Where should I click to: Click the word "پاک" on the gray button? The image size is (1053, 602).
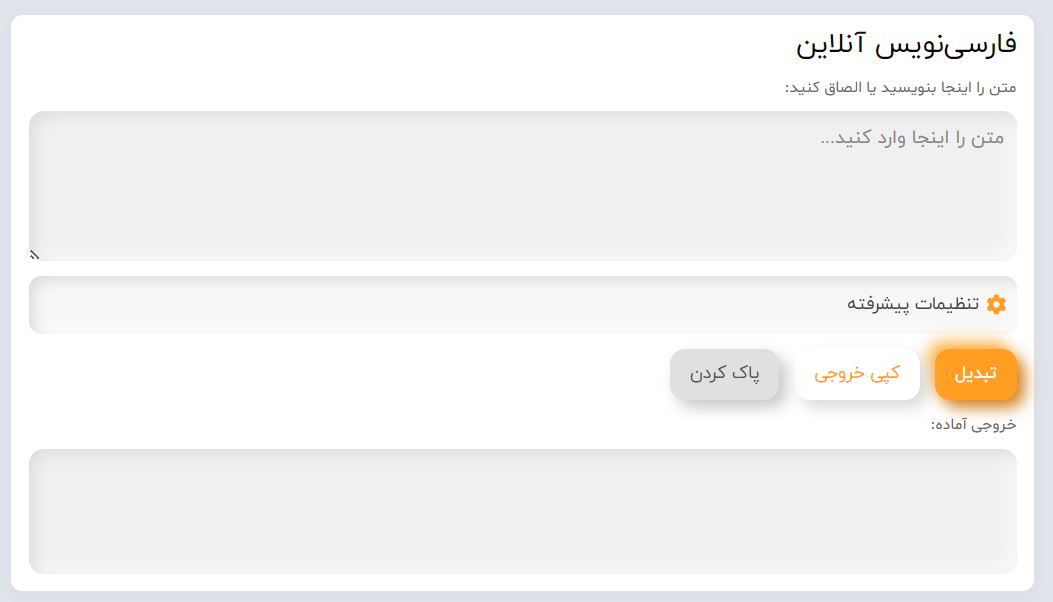tap(748, 374)
